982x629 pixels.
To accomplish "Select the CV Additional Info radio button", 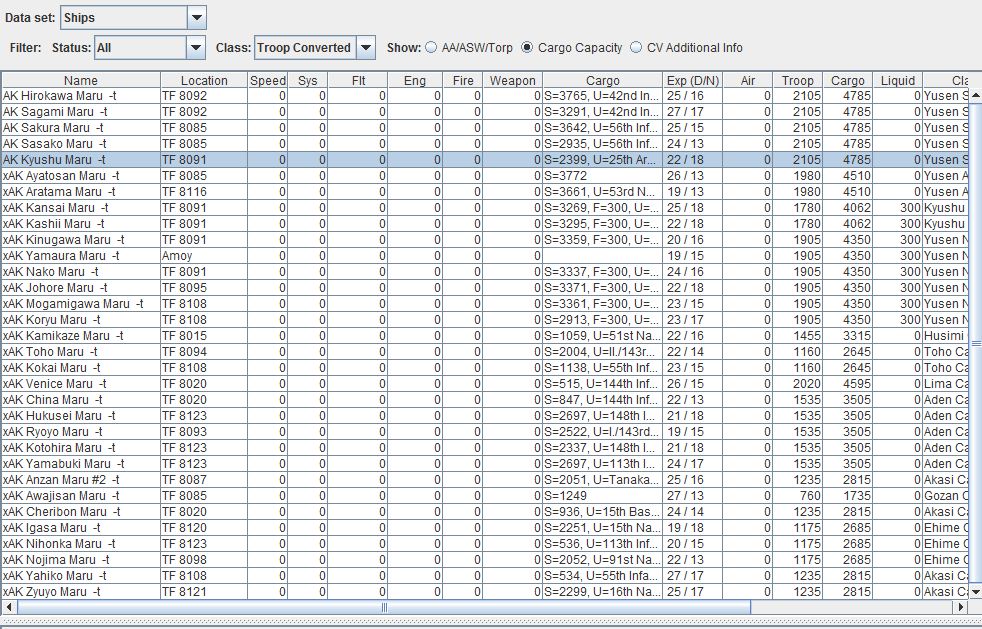I will click(x=636, y=48).
